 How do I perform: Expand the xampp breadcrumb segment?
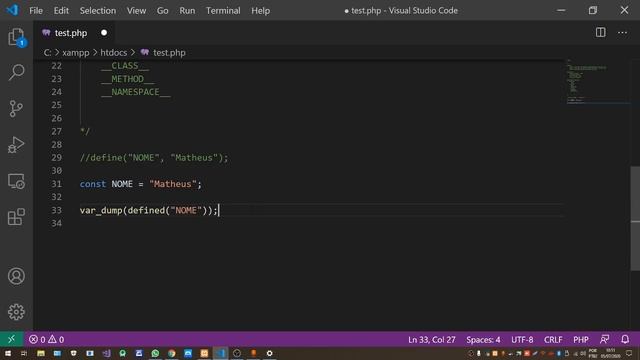(x=76, y=53)
